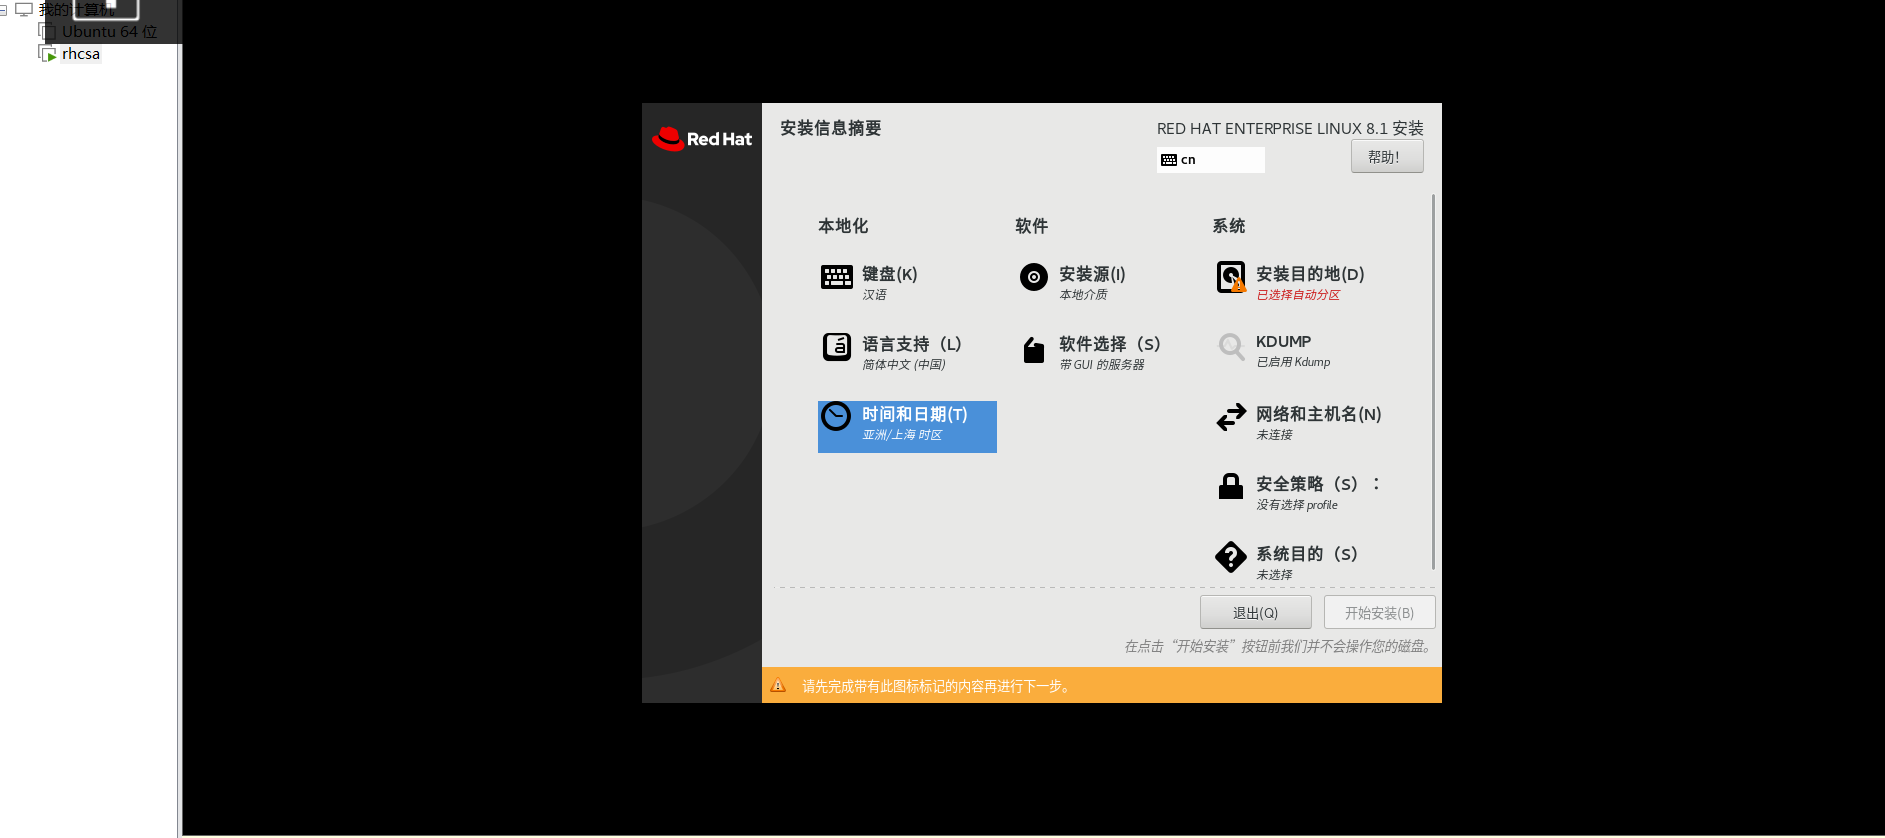Click the 亚洲/上海 时区 subtitle
This screenshot has height=838, width=1885.
pos(902,435)
